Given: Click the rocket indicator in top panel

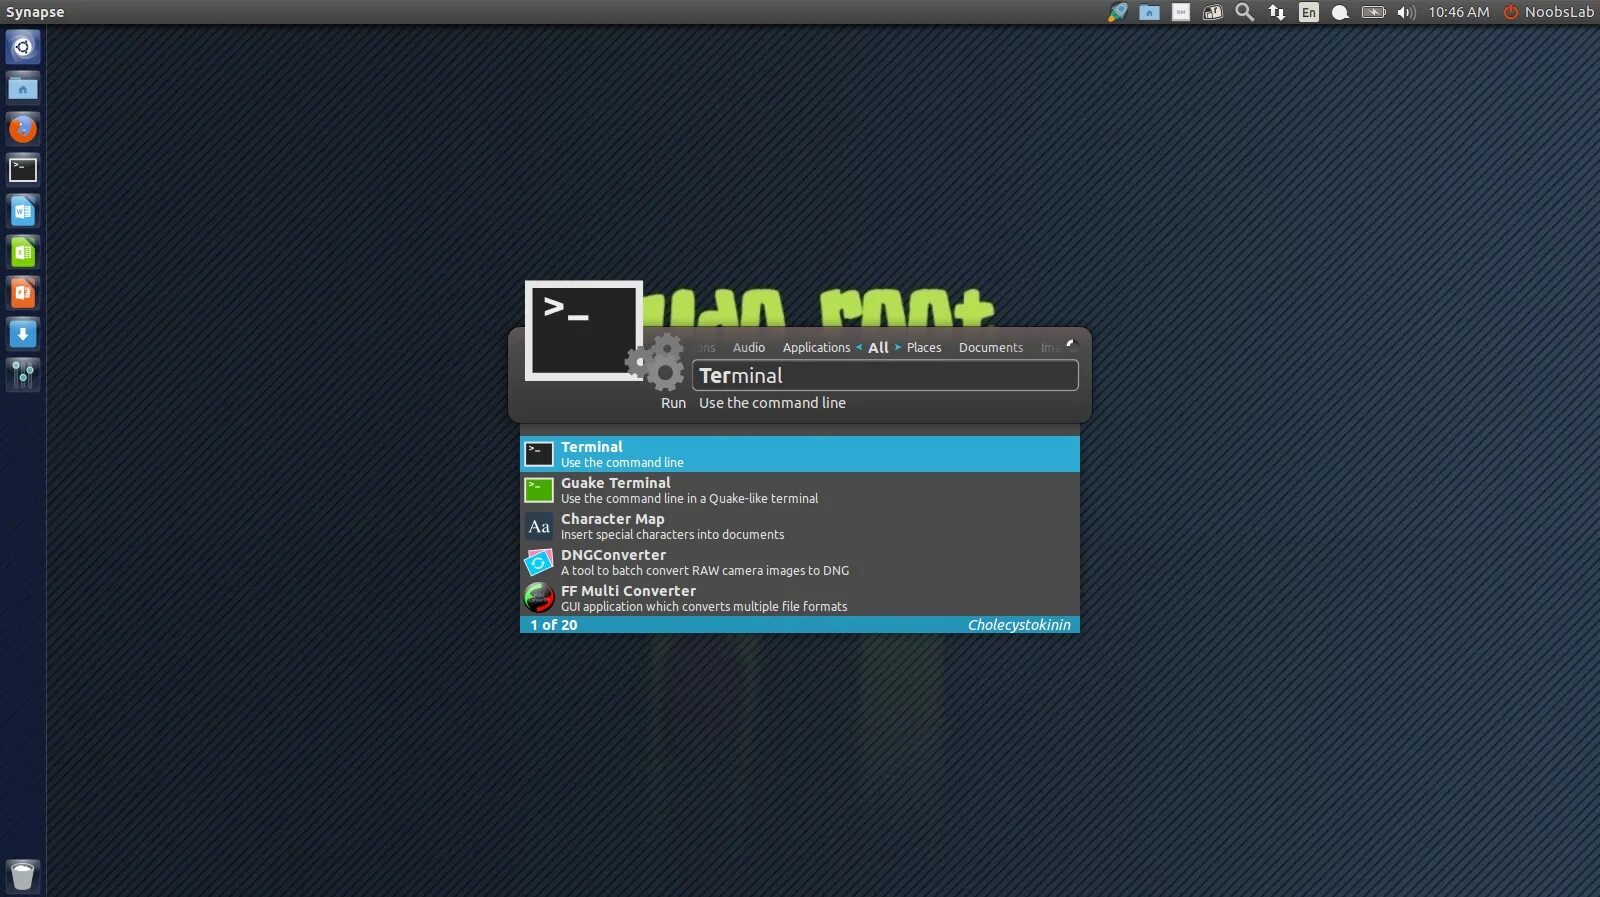Looking at the screenshot, I should tap(1118, 12).
